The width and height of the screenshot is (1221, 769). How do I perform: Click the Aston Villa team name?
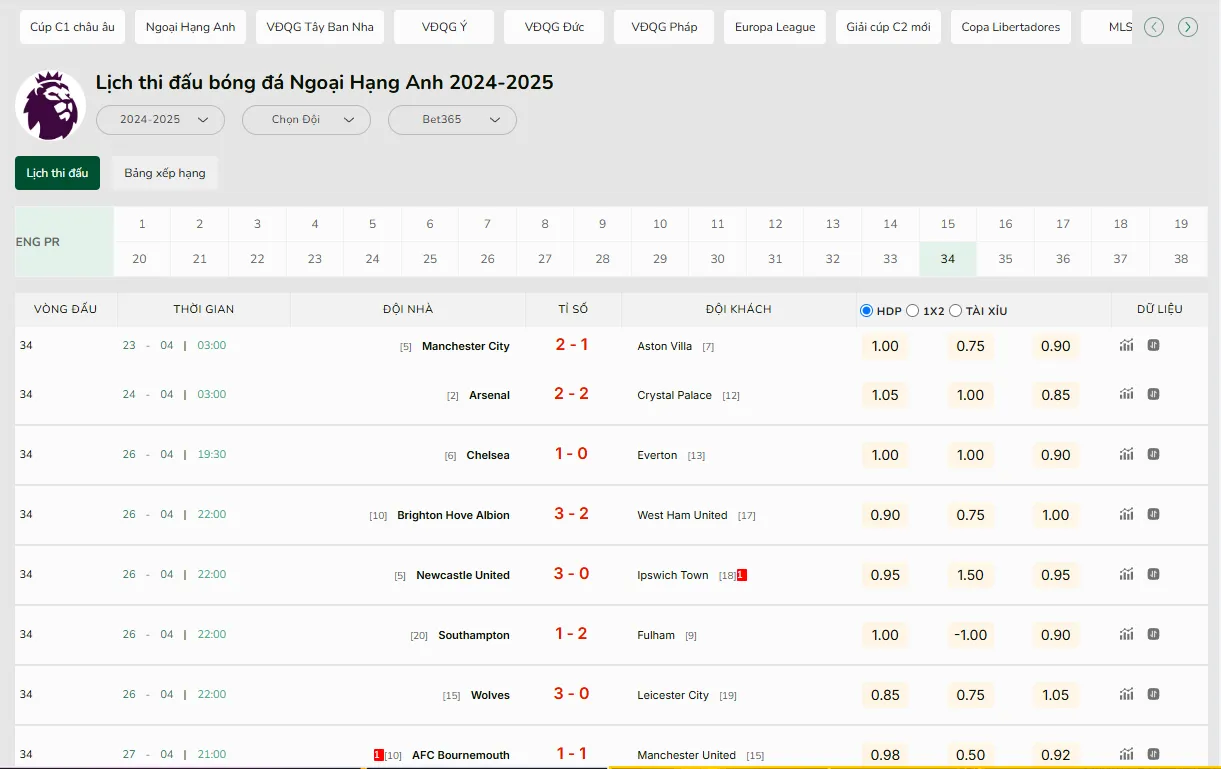665,346
